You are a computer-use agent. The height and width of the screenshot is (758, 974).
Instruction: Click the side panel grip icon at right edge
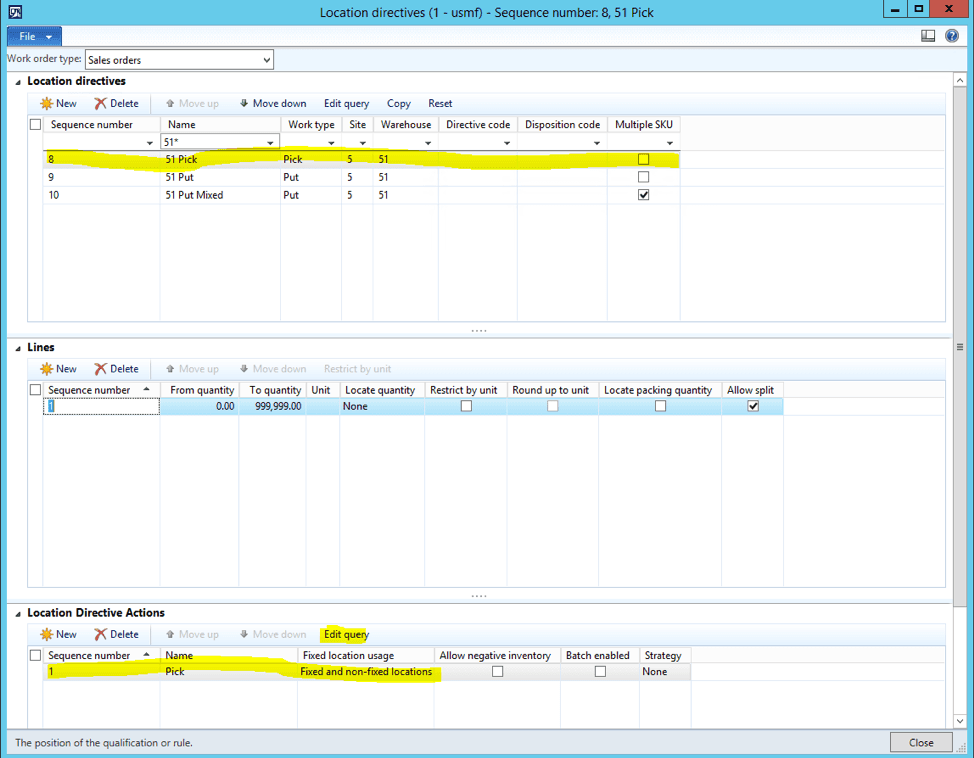960,347
